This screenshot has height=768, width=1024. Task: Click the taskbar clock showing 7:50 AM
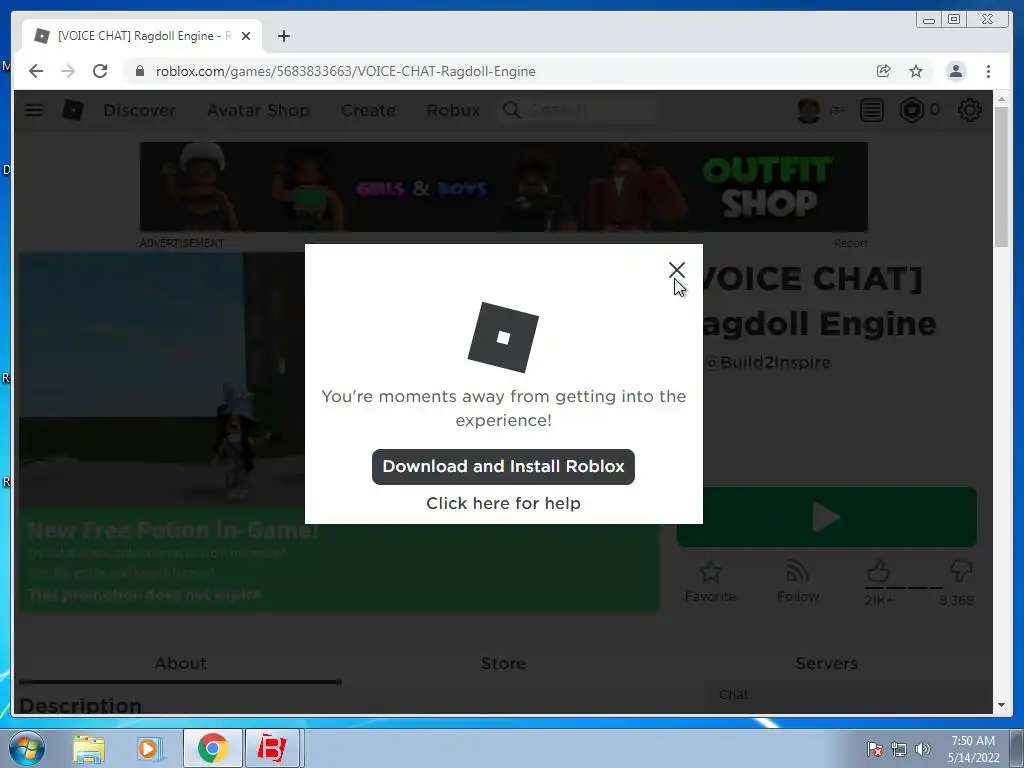tap(973, 749)
